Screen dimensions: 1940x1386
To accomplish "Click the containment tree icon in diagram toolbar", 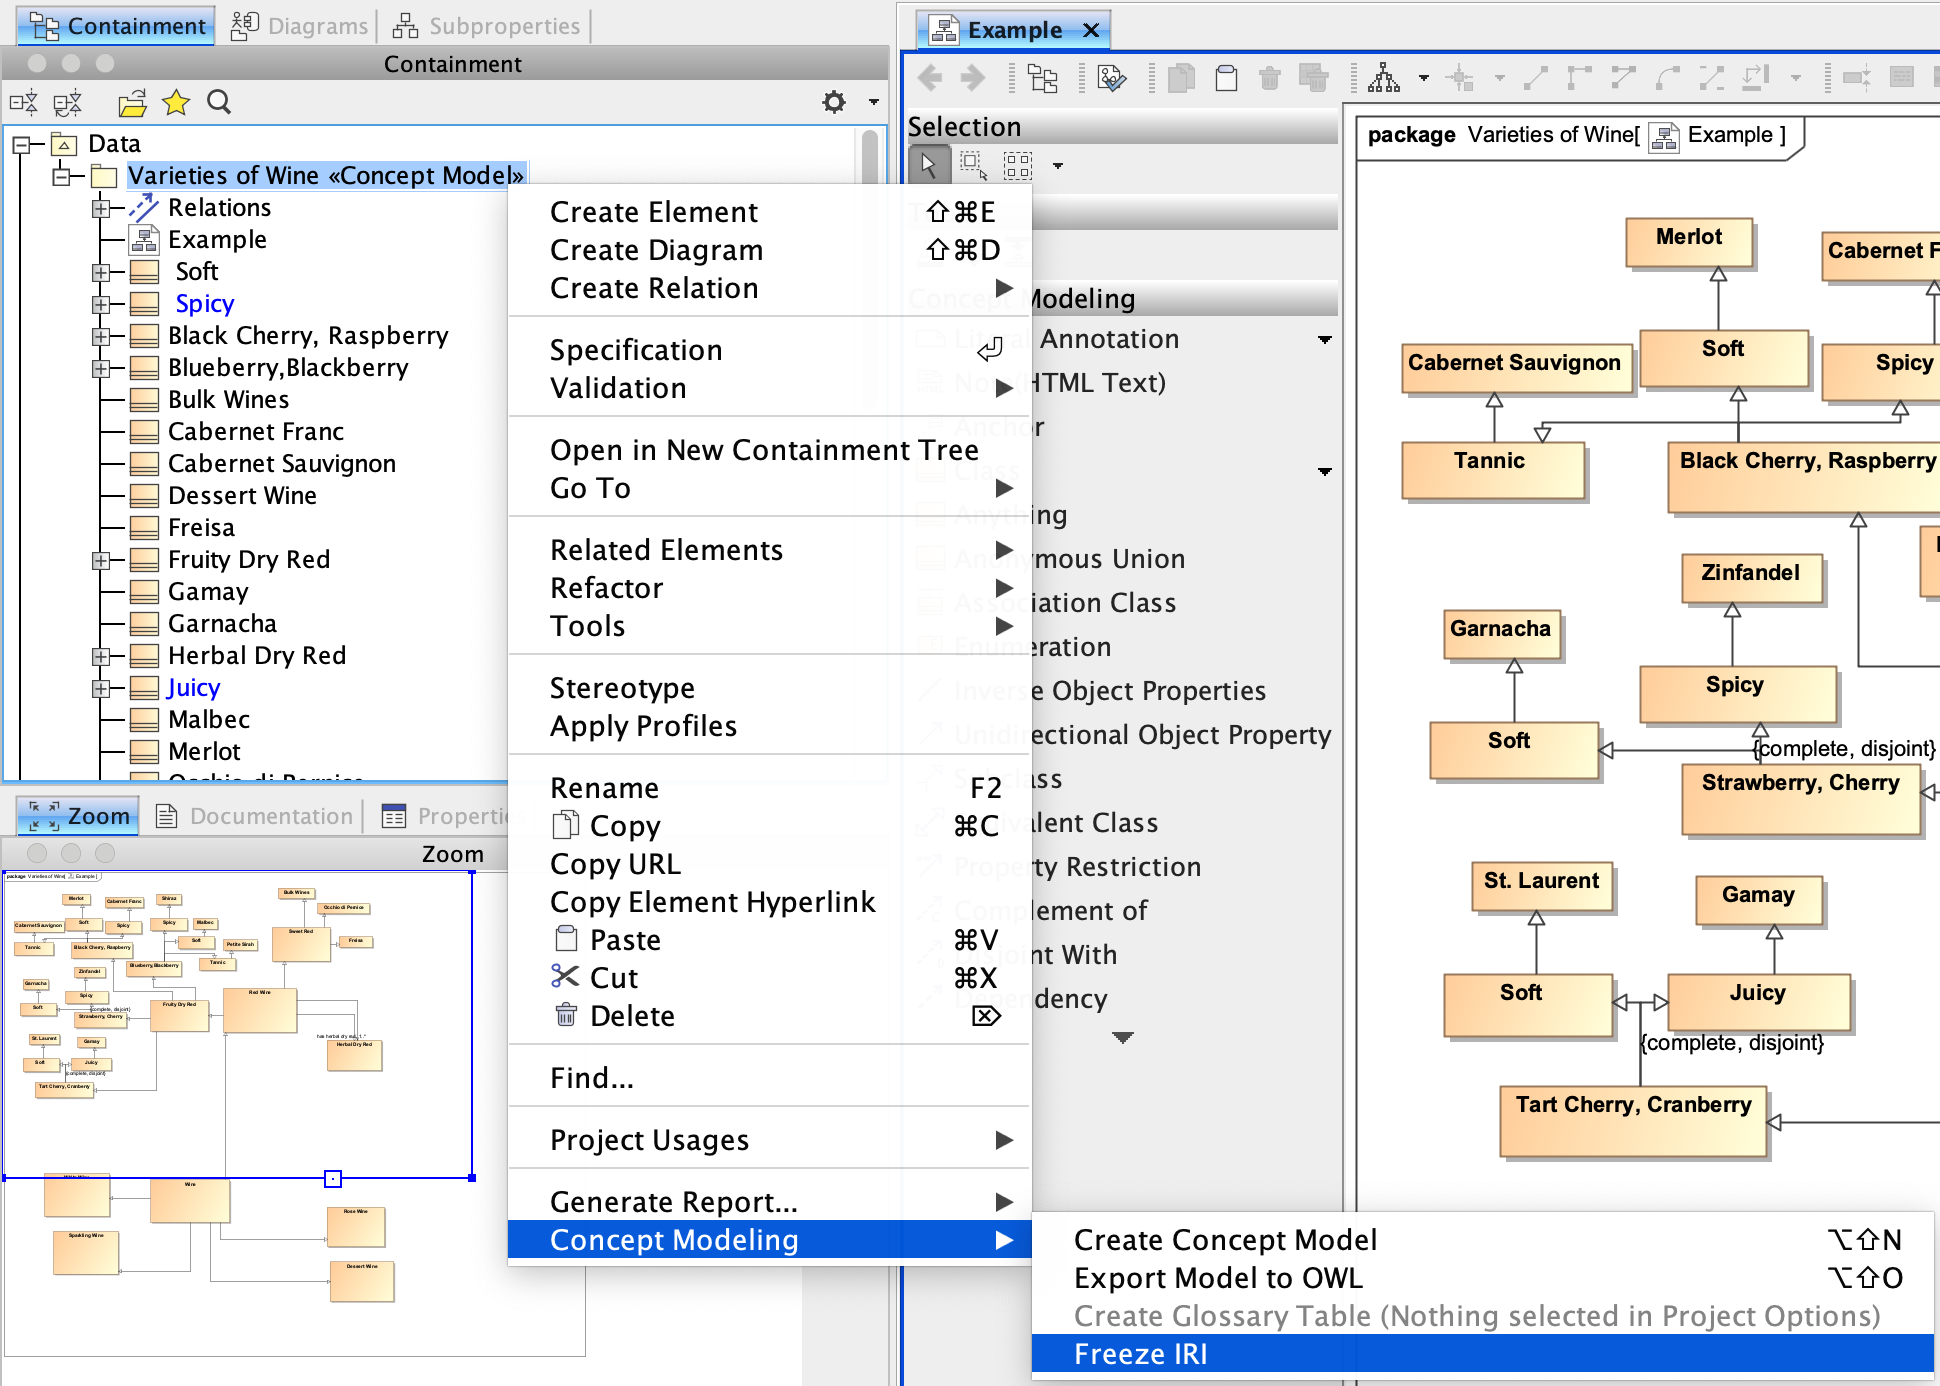I will click(x=1042, y=78).
